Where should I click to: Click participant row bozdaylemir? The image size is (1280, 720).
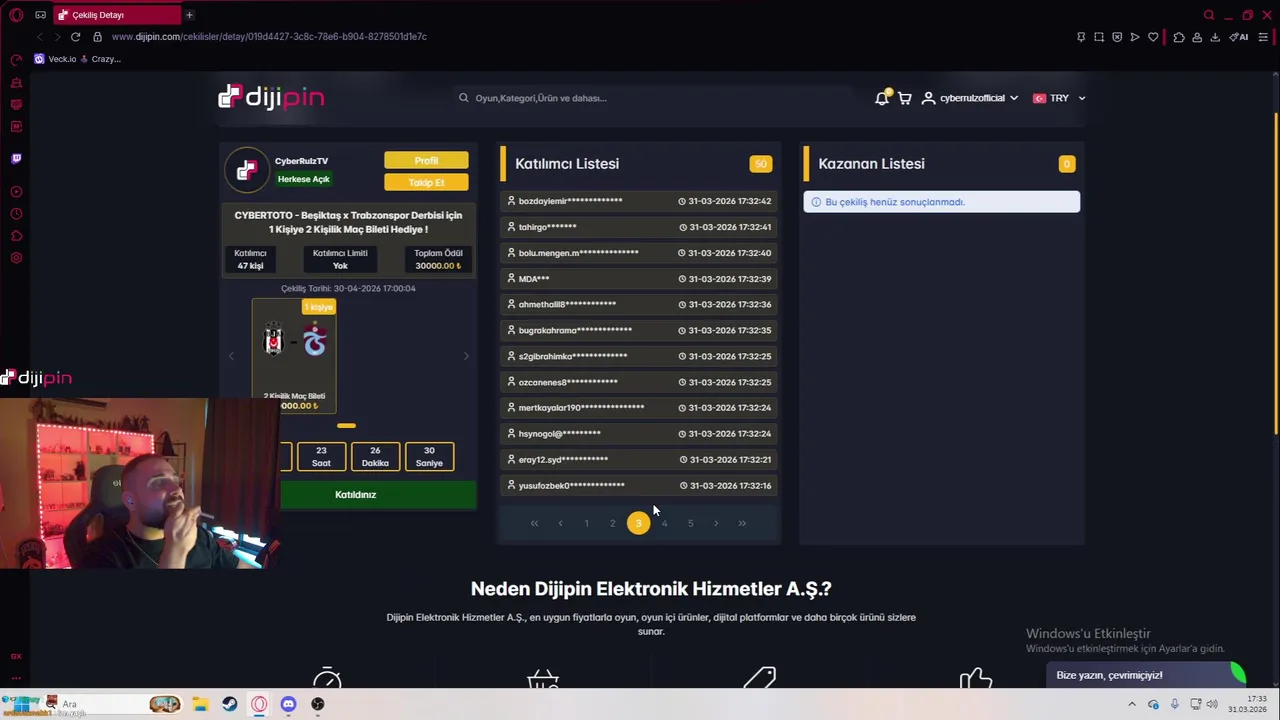point(639,201)
